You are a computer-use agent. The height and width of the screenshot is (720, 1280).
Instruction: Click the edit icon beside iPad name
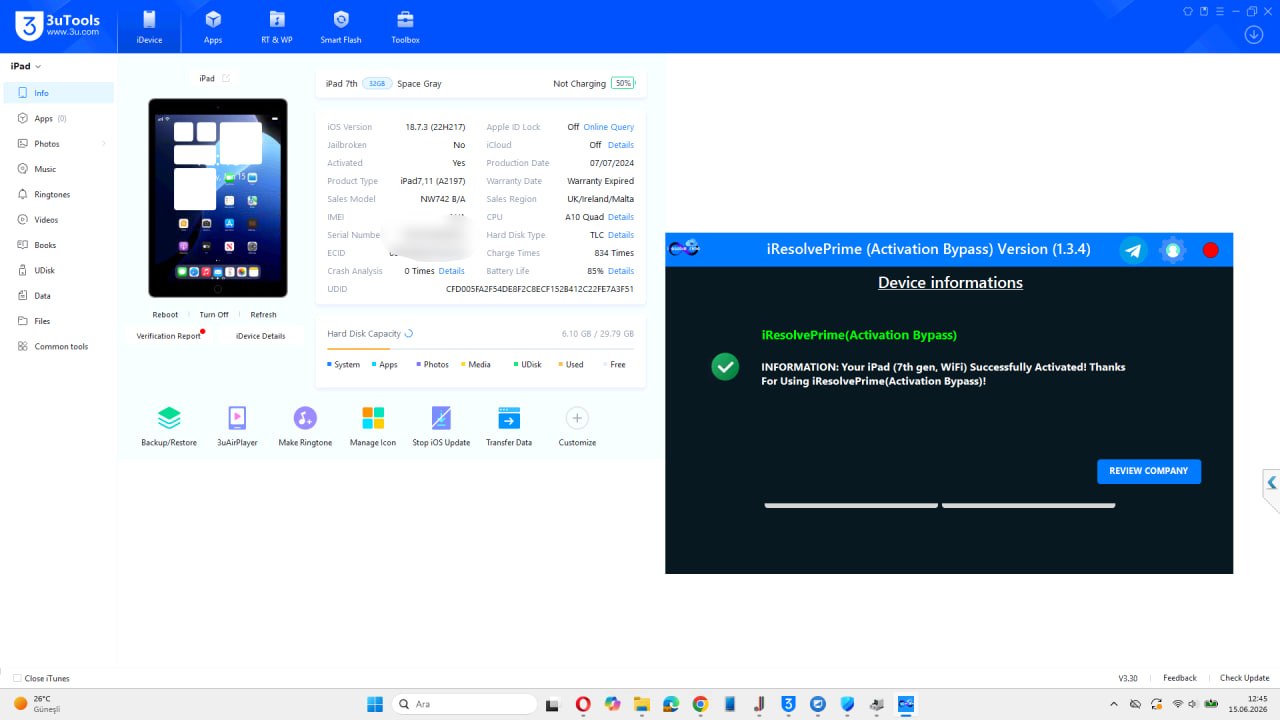[x=226, y=78]
